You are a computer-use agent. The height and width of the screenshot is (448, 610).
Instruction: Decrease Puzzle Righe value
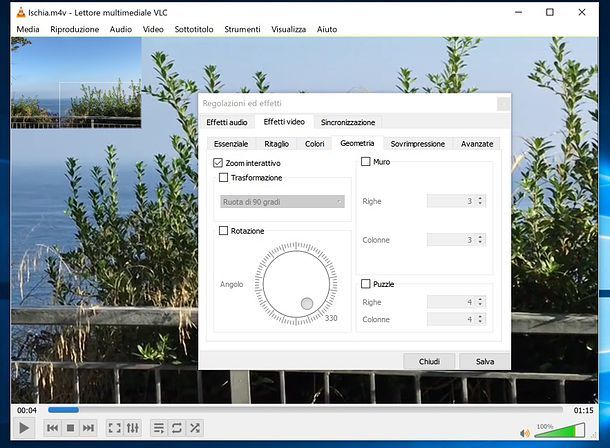pos(480,305)
